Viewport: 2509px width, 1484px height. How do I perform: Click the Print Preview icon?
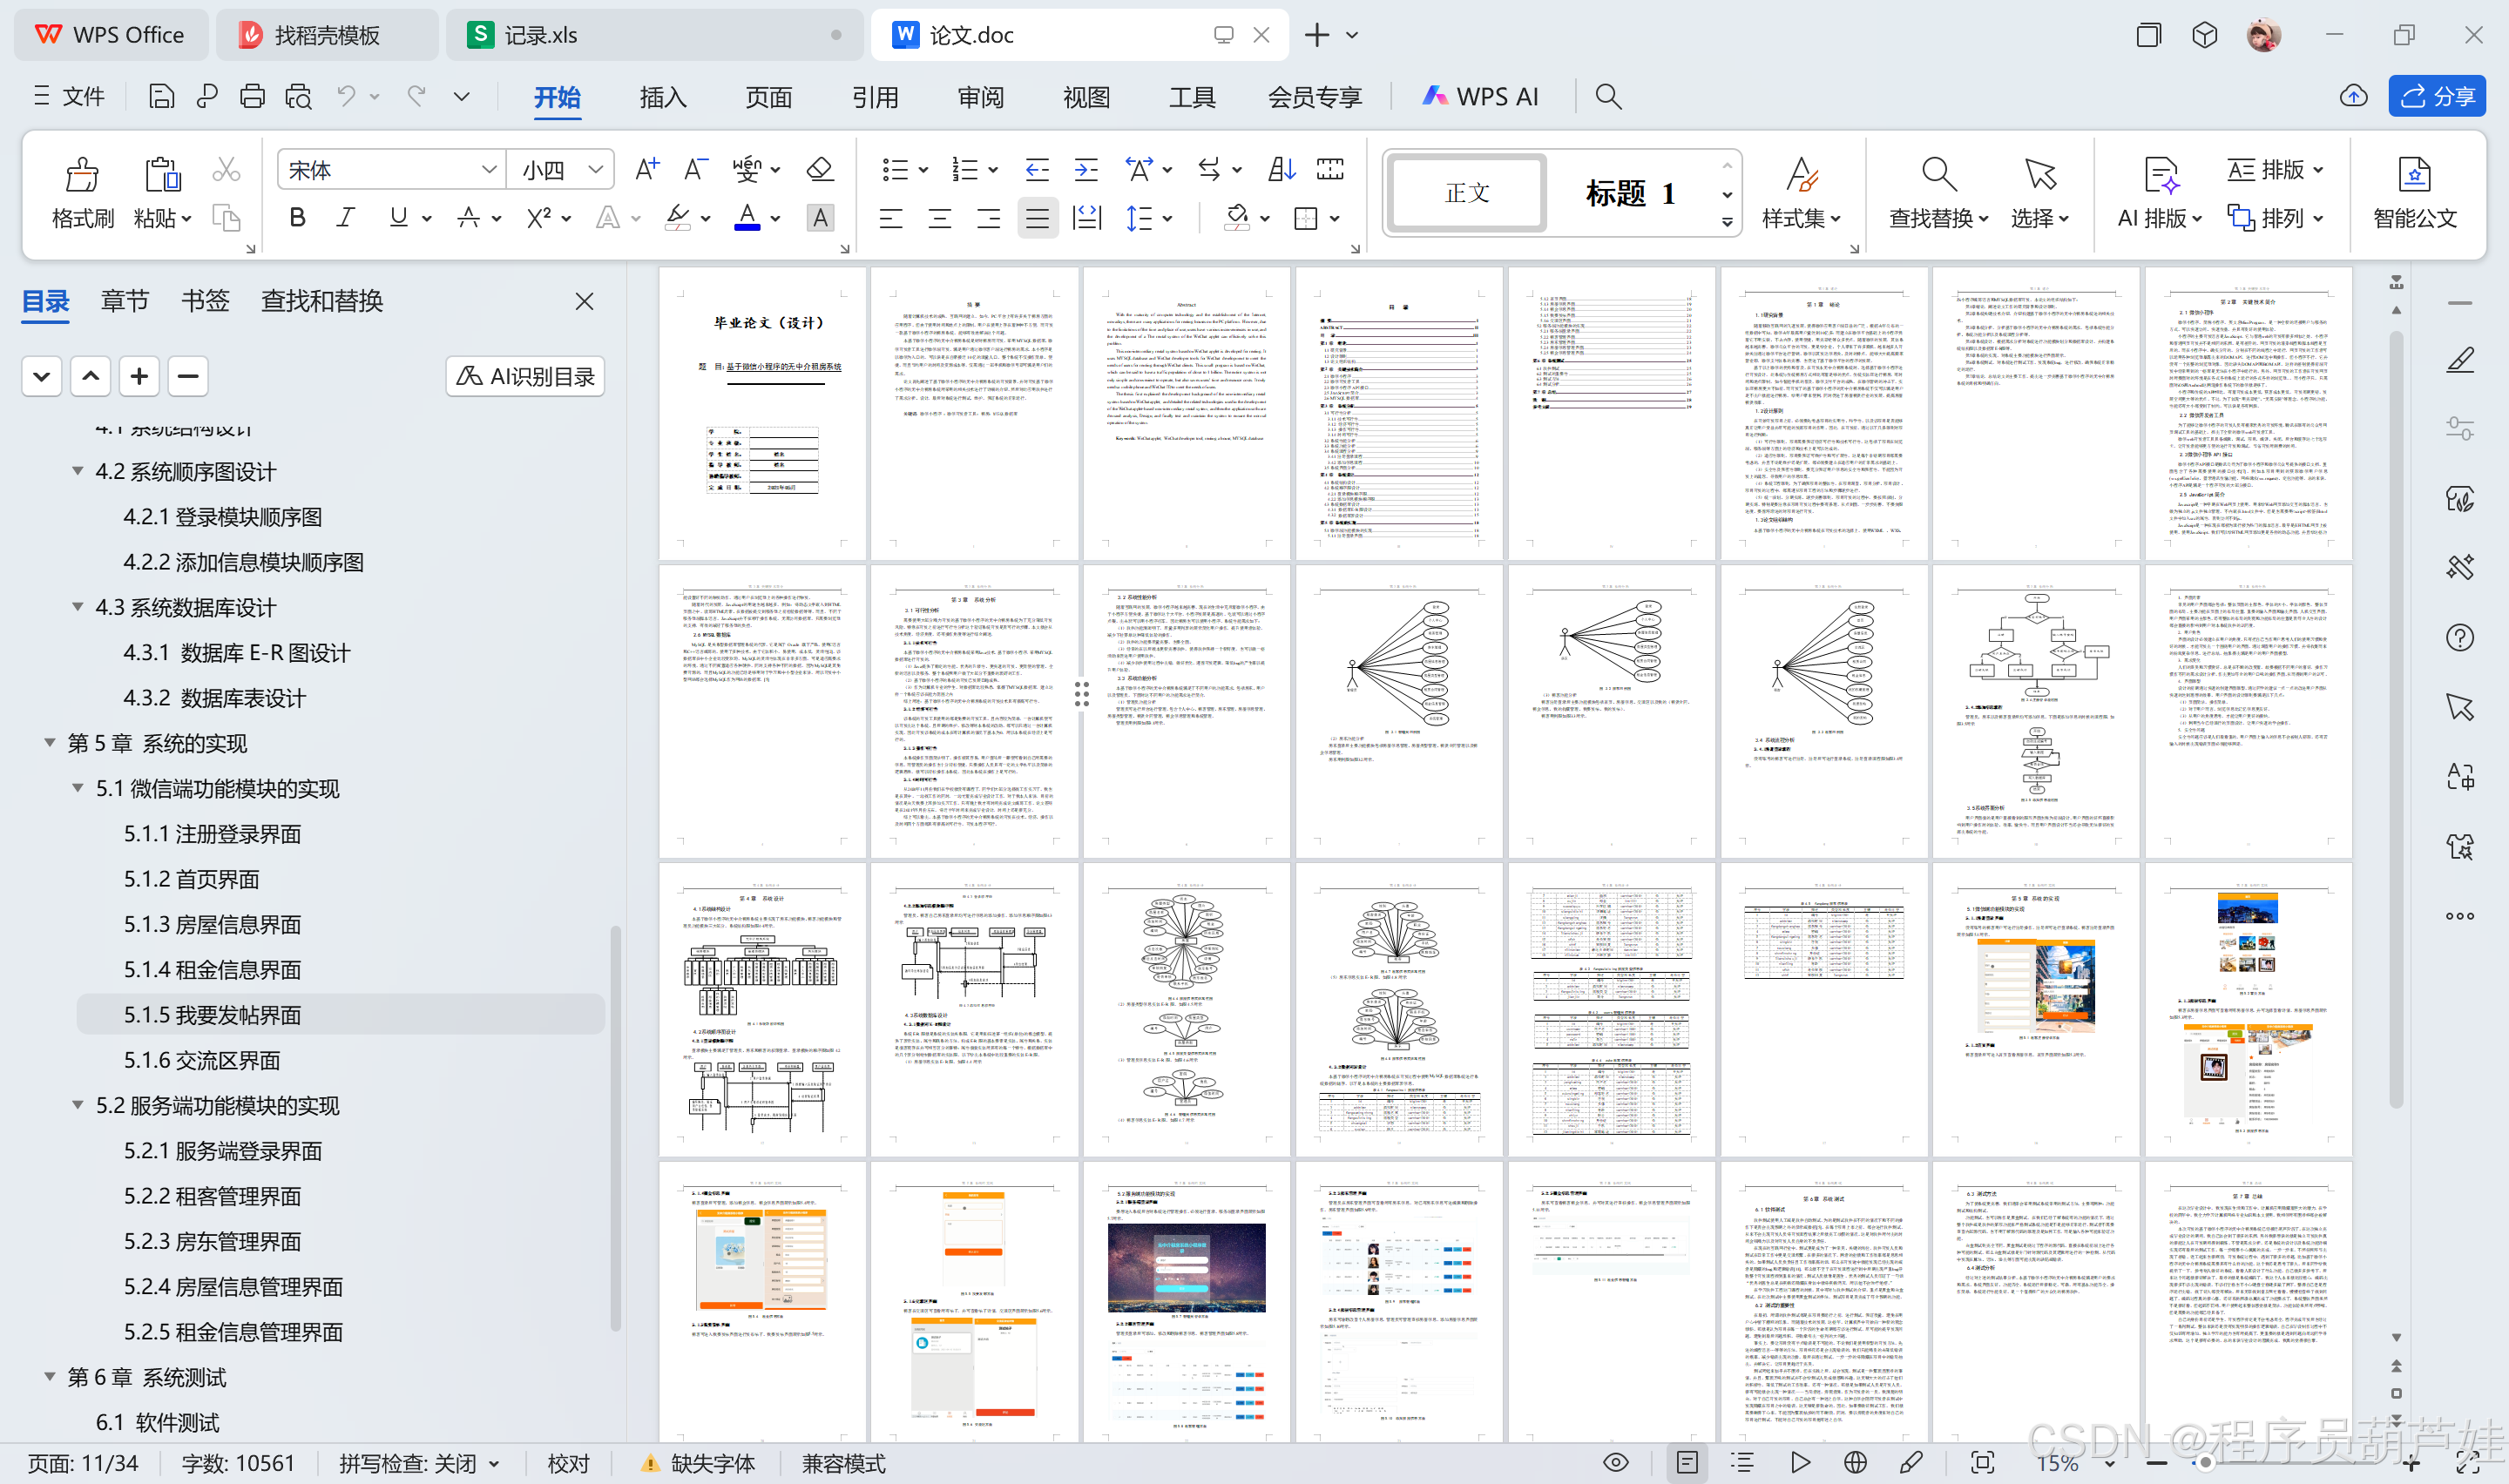tap(298, 96)
